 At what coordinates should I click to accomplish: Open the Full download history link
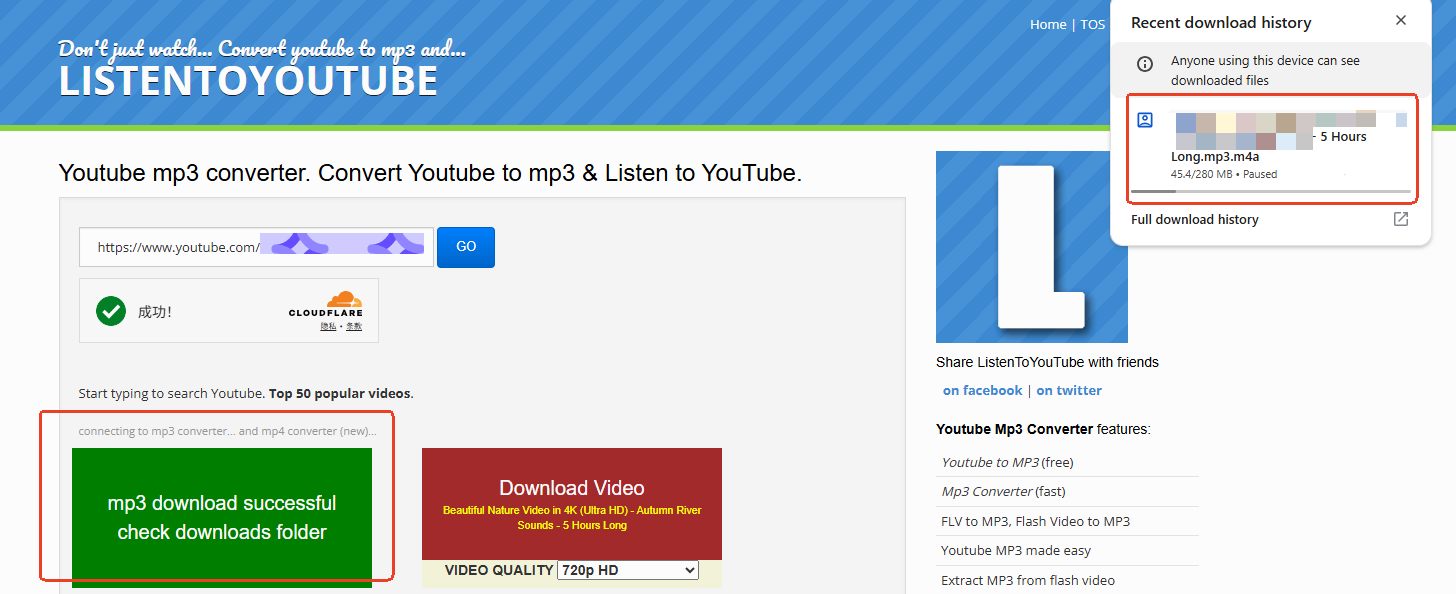(1194, 219)
